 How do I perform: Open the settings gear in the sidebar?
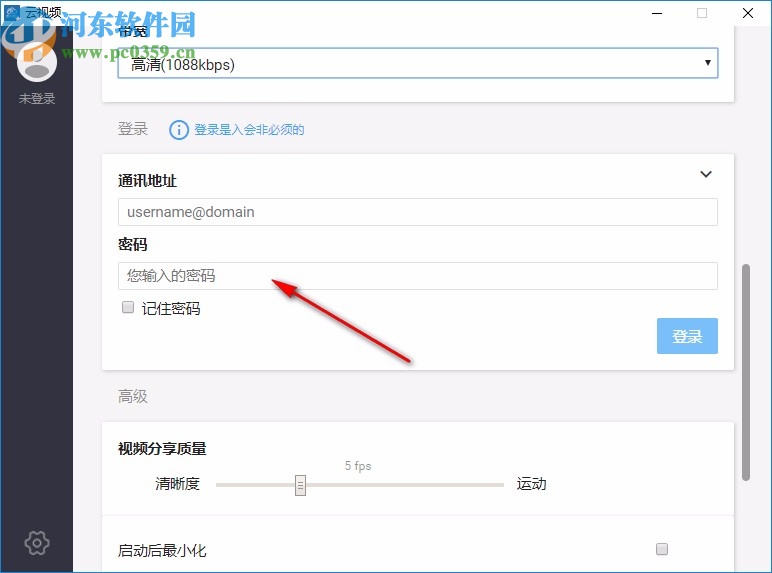click(x=37, y=543)
